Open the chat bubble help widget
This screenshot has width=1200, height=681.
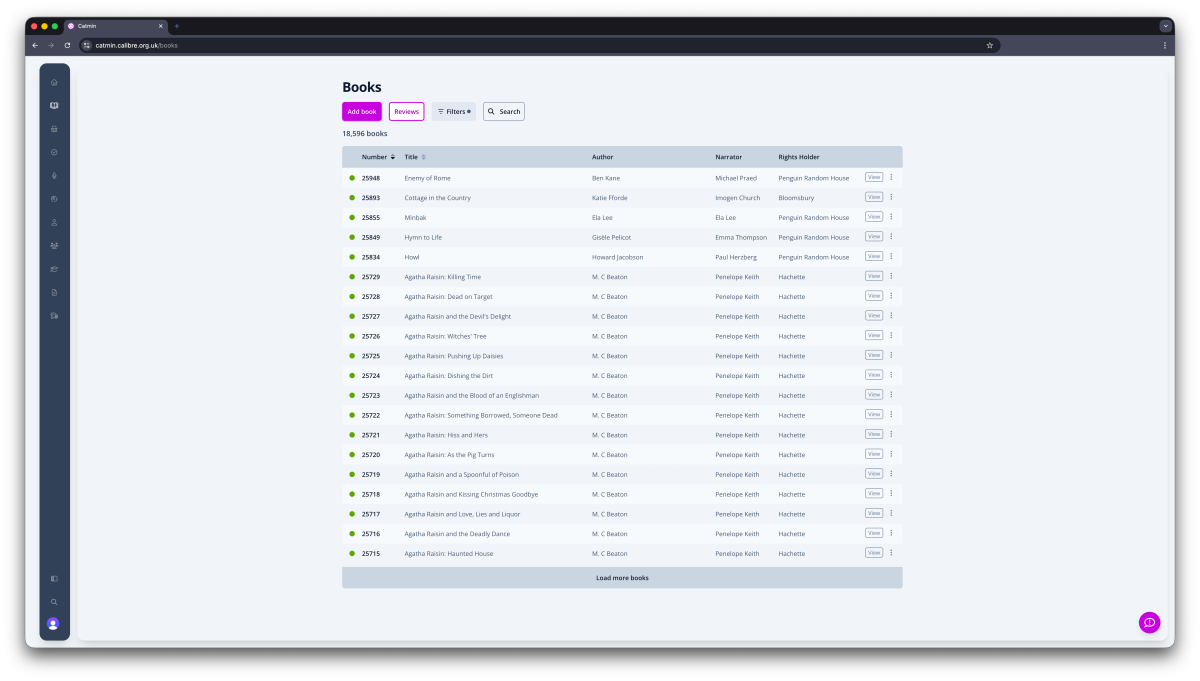click(x=1149, y=622)
